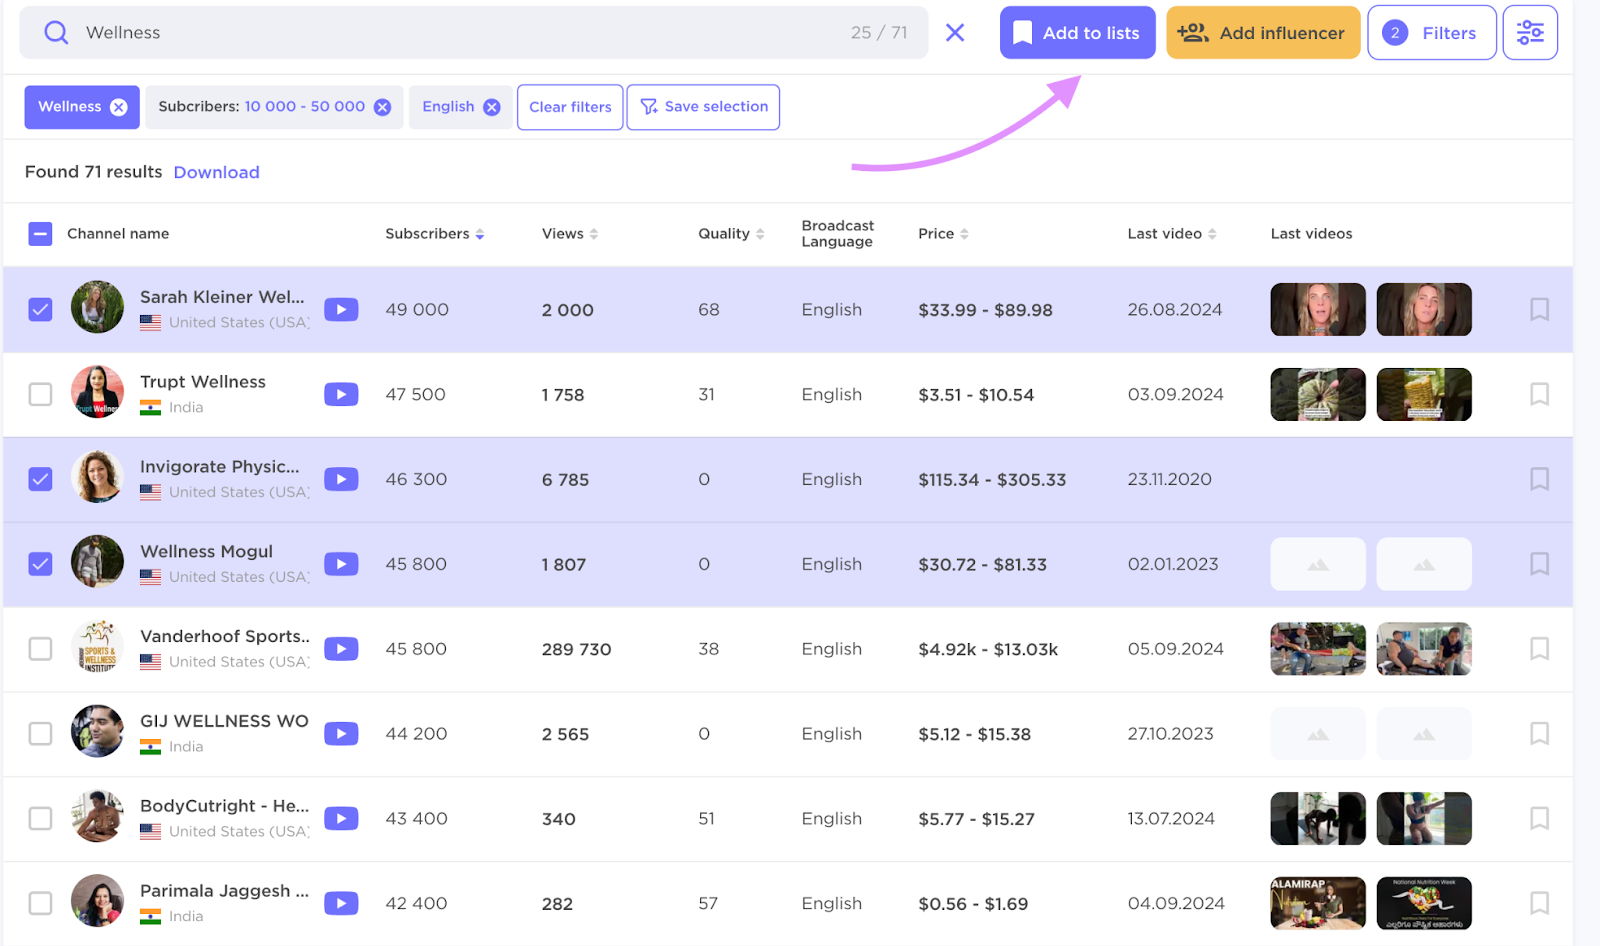The image size is (1600, 946).
Task: Remove the Wellness keyword filter chip
Action: tap(119, 106)
